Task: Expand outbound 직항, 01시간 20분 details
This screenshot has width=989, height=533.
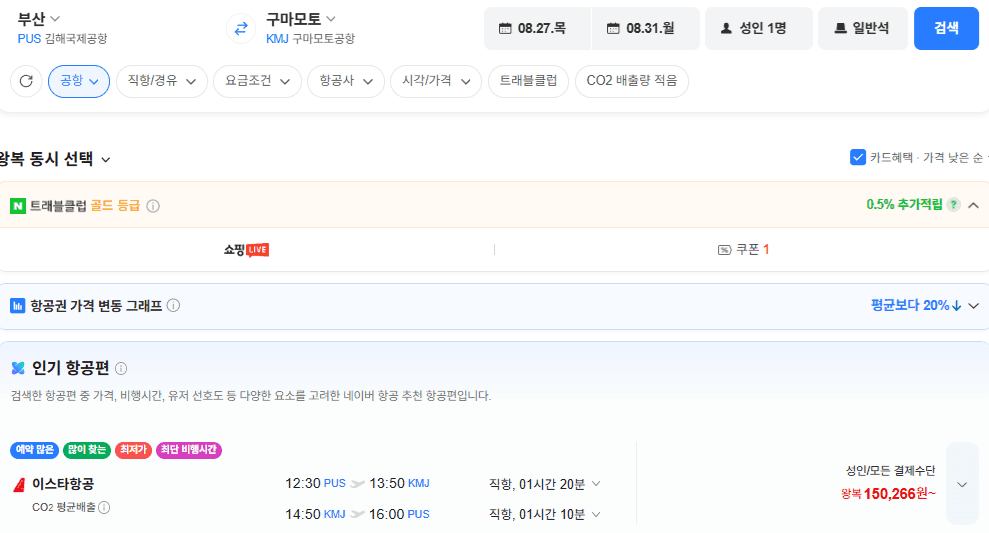Action: (595, 484)
